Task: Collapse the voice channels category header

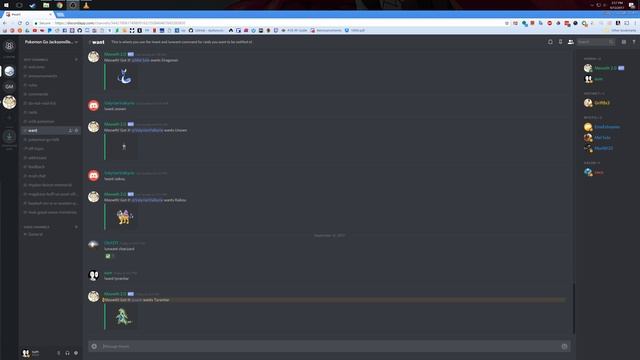Action: pos(36,227)
